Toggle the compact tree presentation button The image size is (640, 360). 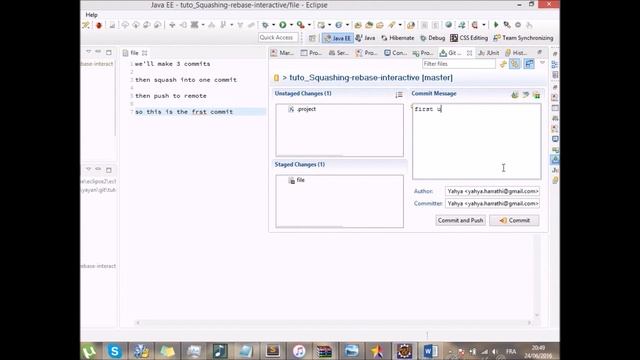click(515, 64)
